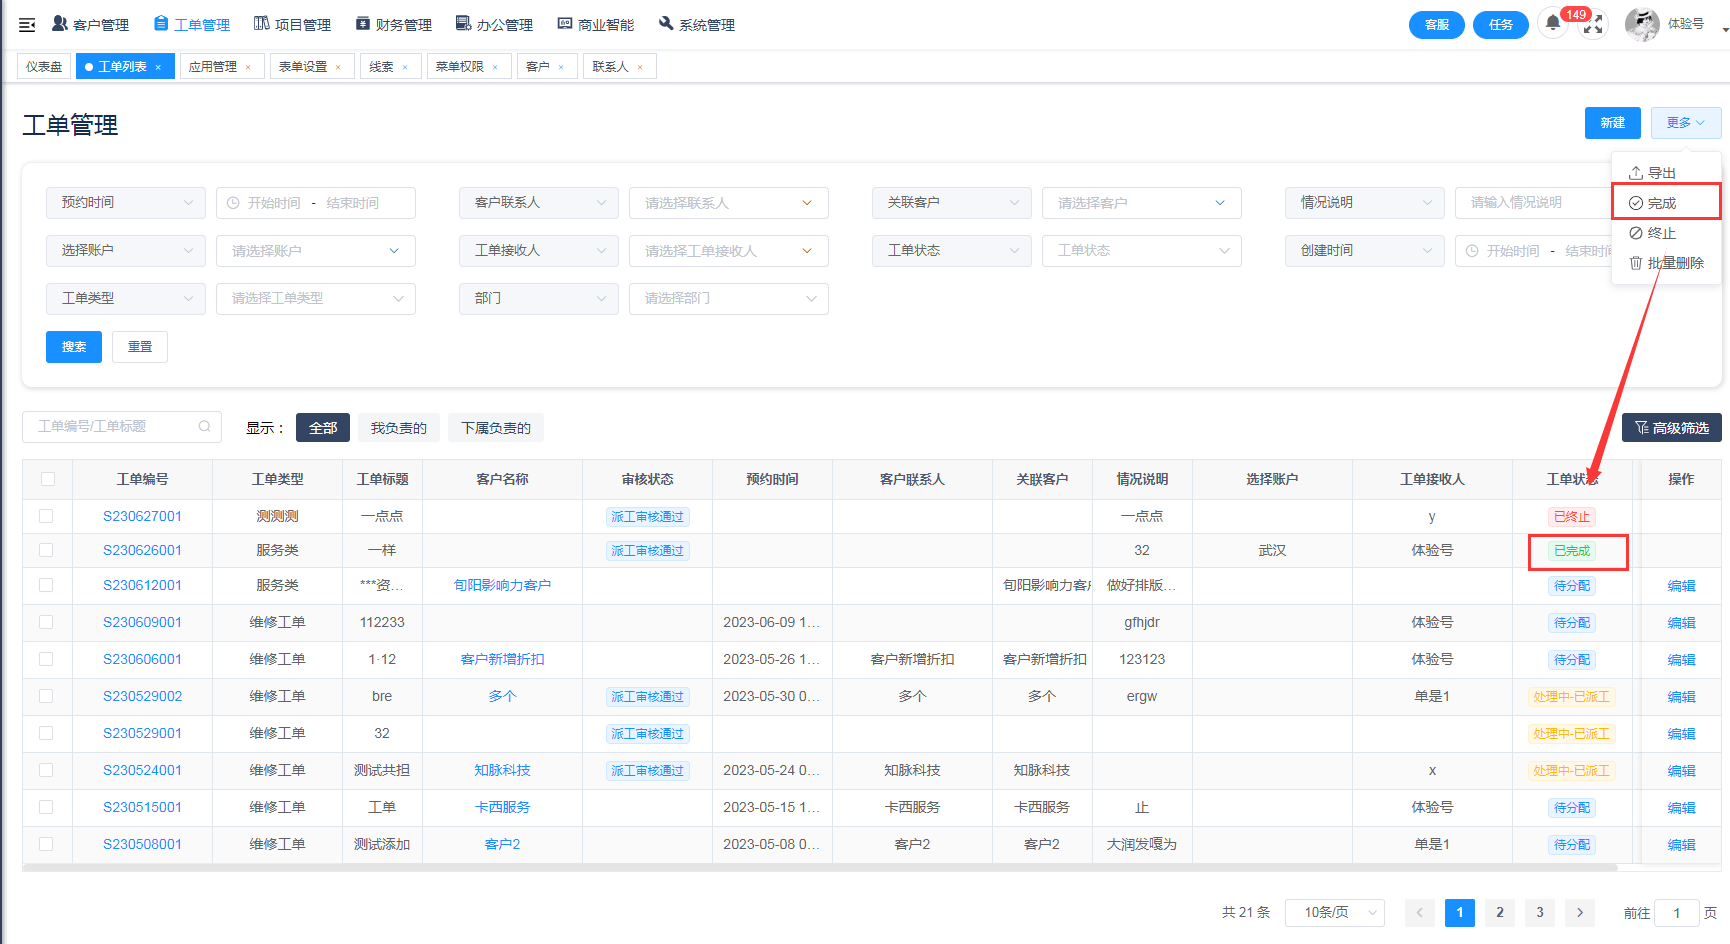The height and width of the screenshot is (944, 1730).
Task: Click the sidebar collapse hamburger icon
Action: point(27,25)
